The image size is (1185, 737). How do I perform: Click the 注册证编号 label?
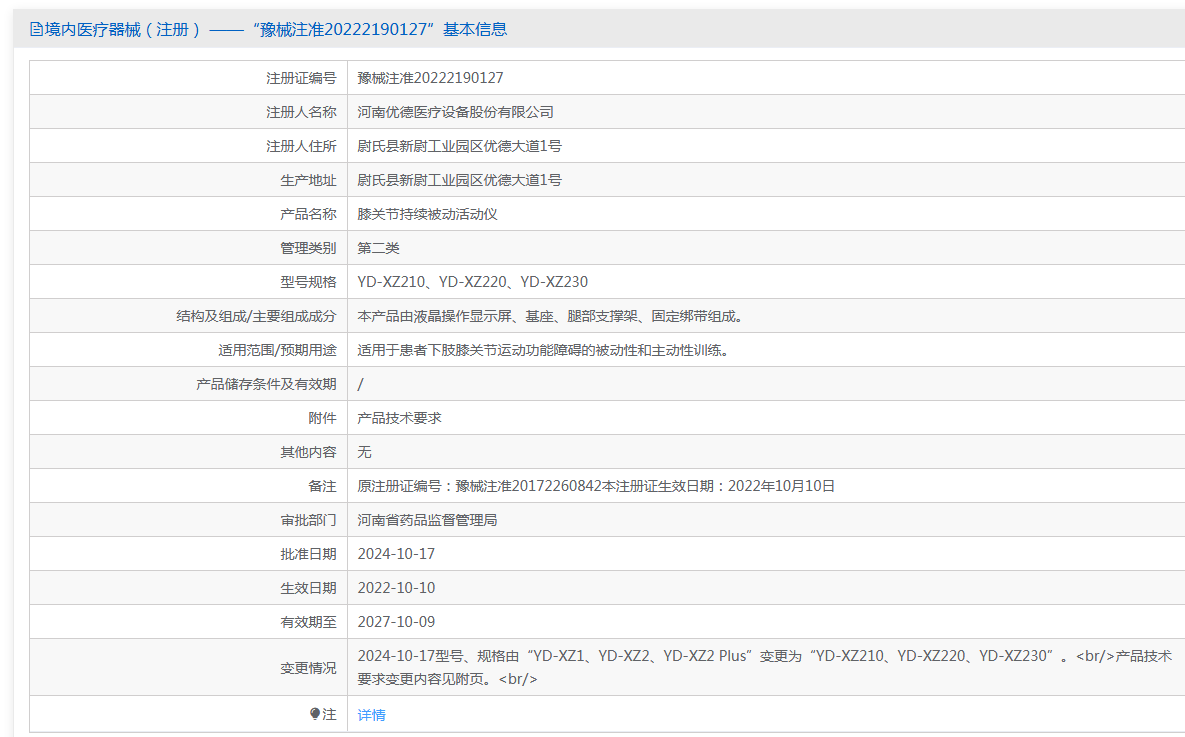coord(301,78)
